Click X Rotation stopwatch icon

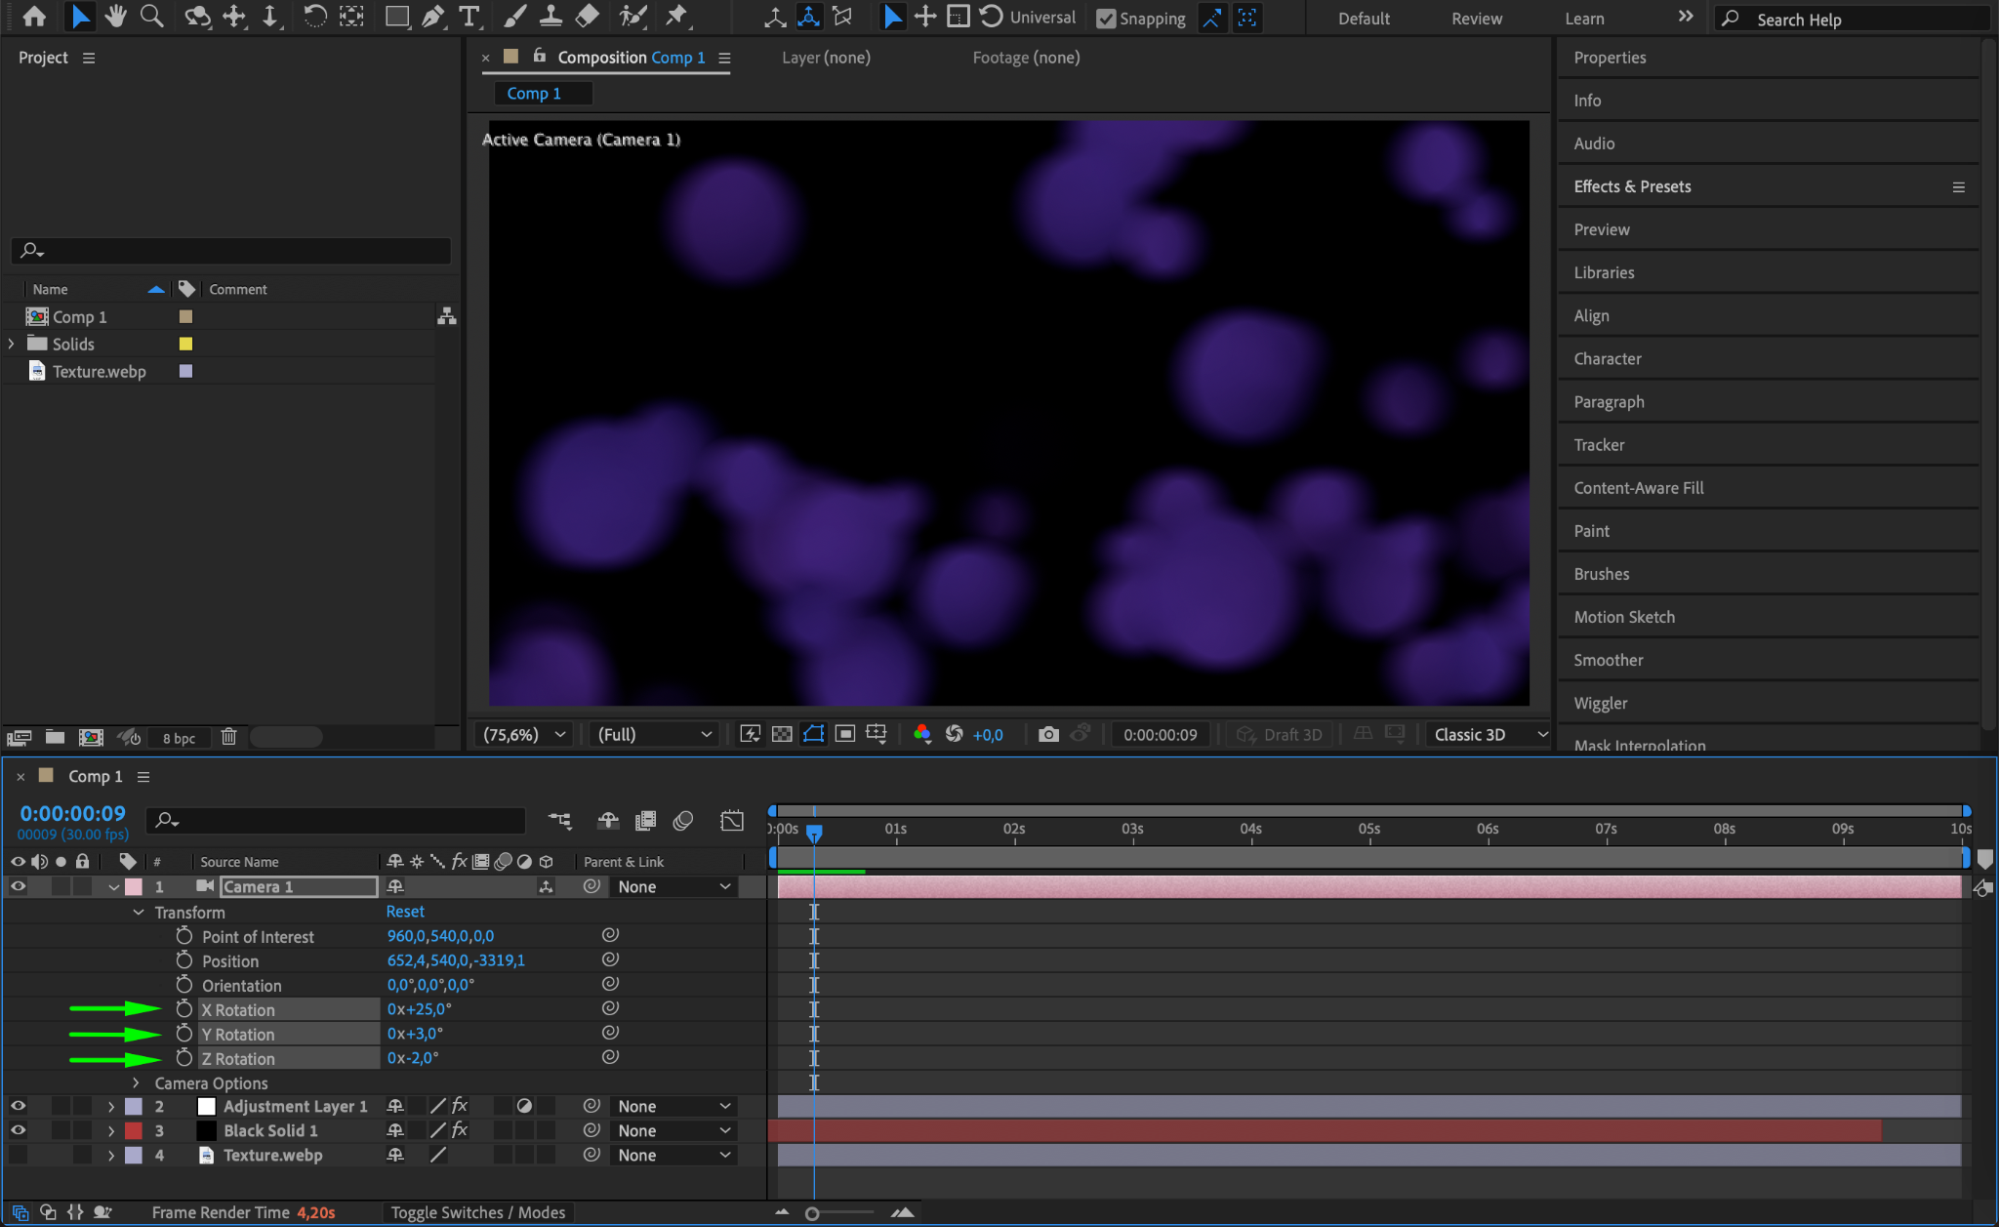(x=184, y=1009)
